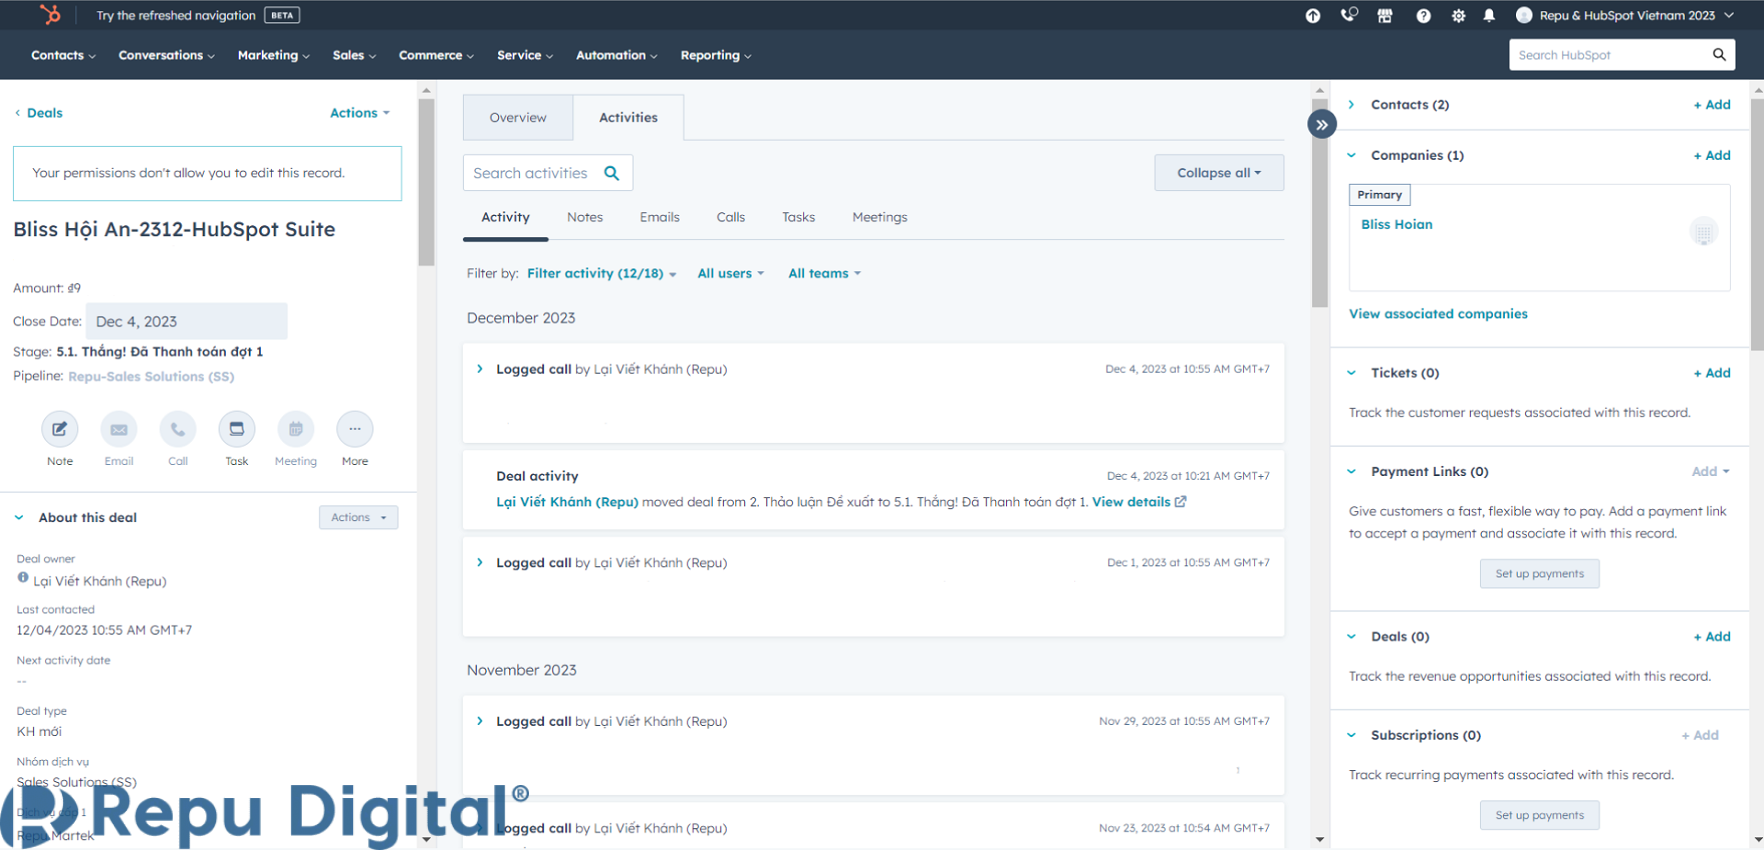Screen dimensions: 1764x850
Task: Open the About this deal Actions dropdown
Action: (359, 517)
